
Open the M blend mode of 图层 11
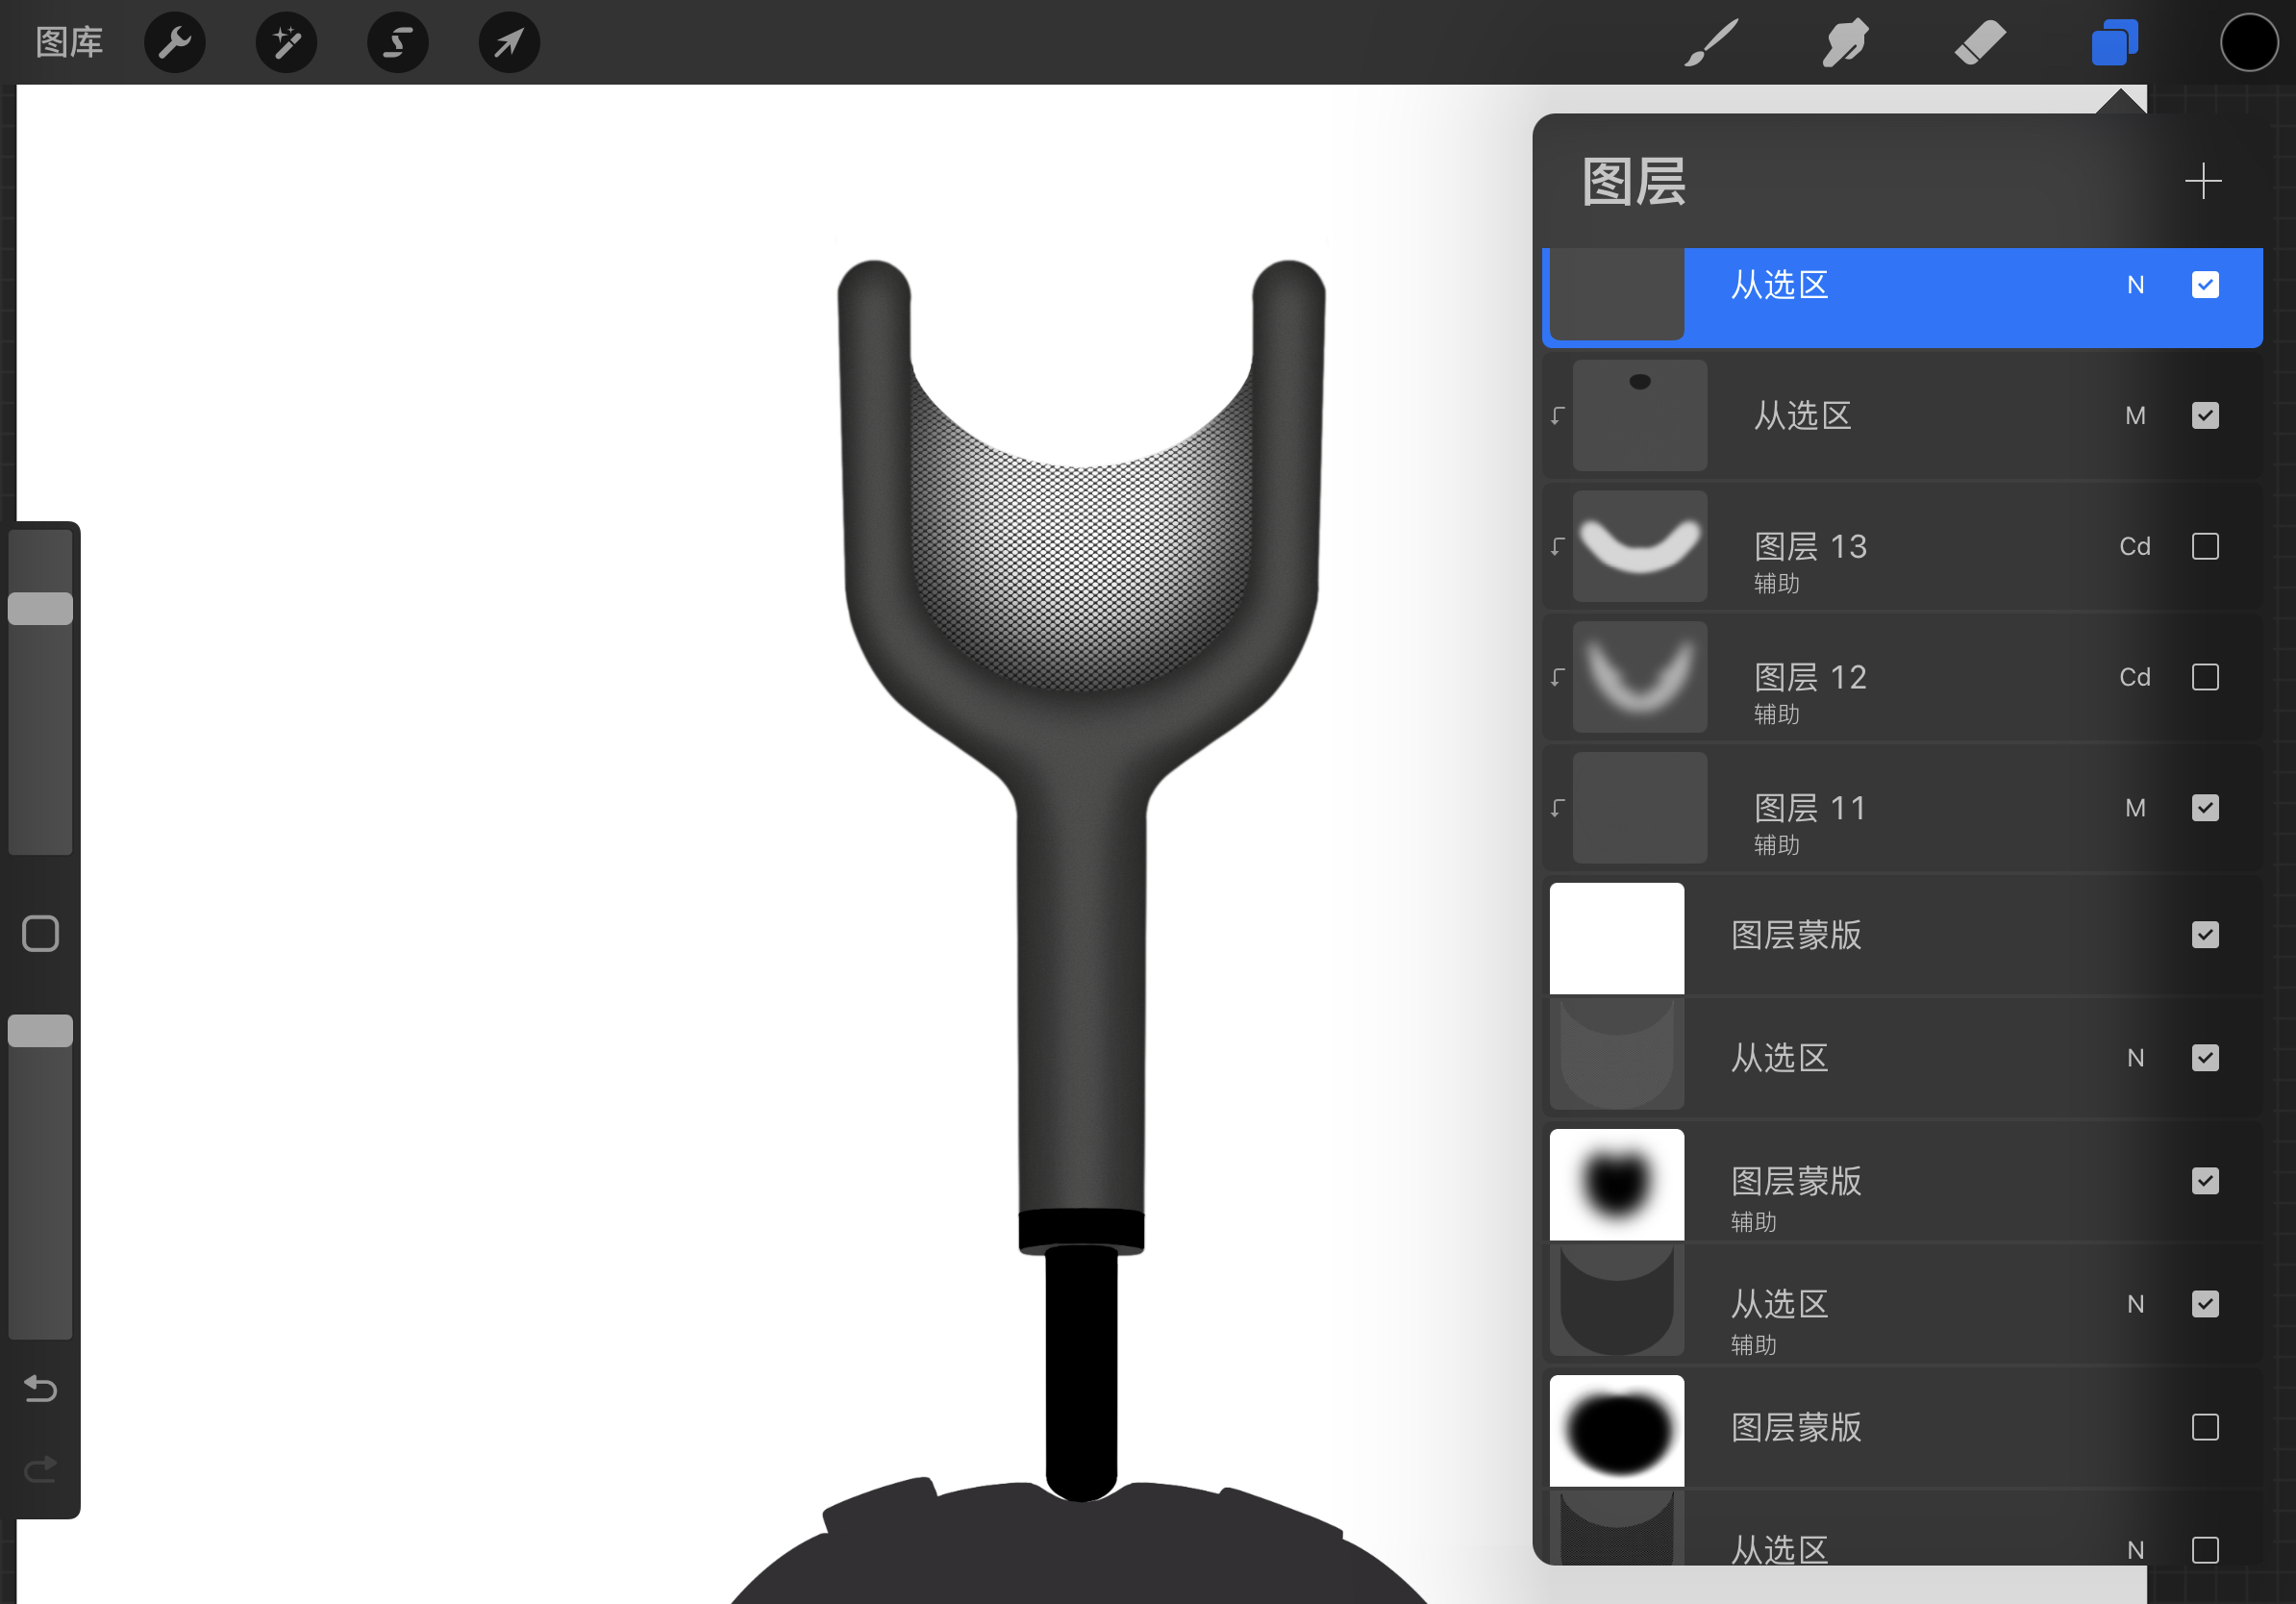(x=2136, y=808)
